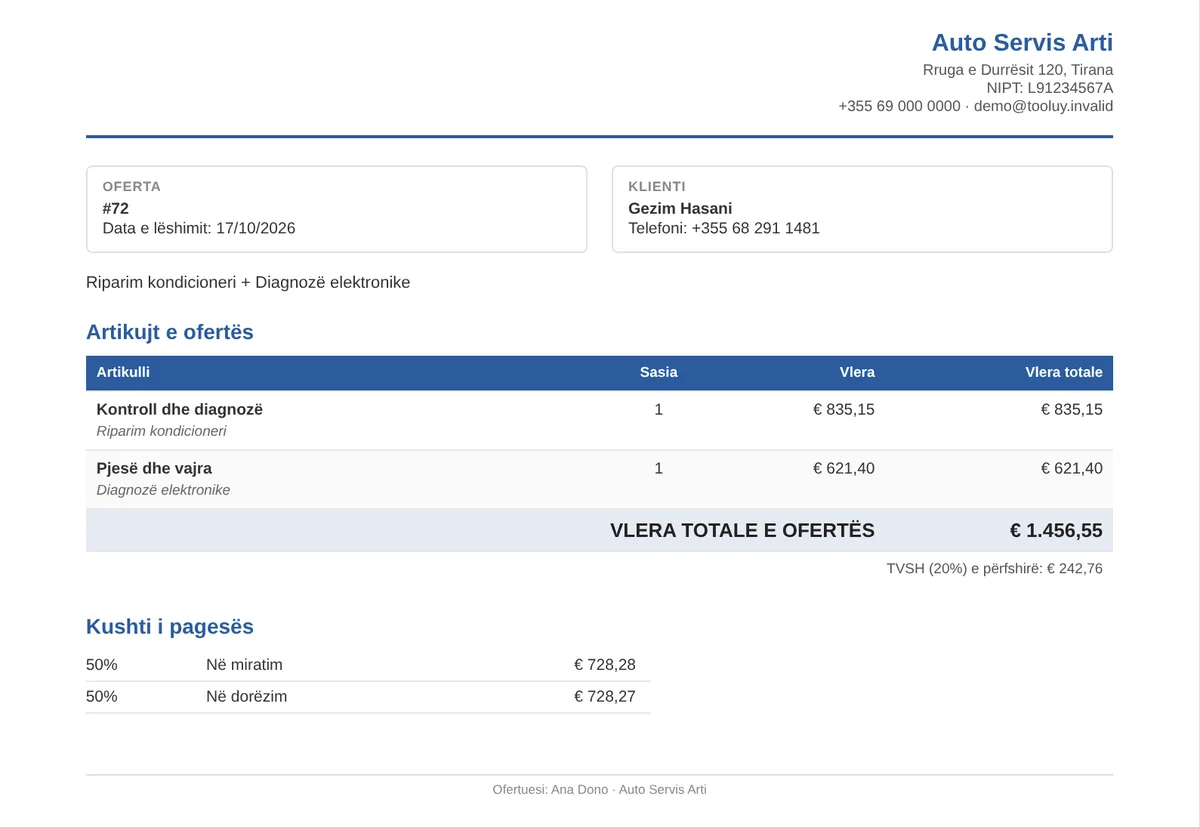Image resolution: width=1200 pixels, height=827 pixels.
Task: Click the KLIENTI box label
Action: [657, 186]
